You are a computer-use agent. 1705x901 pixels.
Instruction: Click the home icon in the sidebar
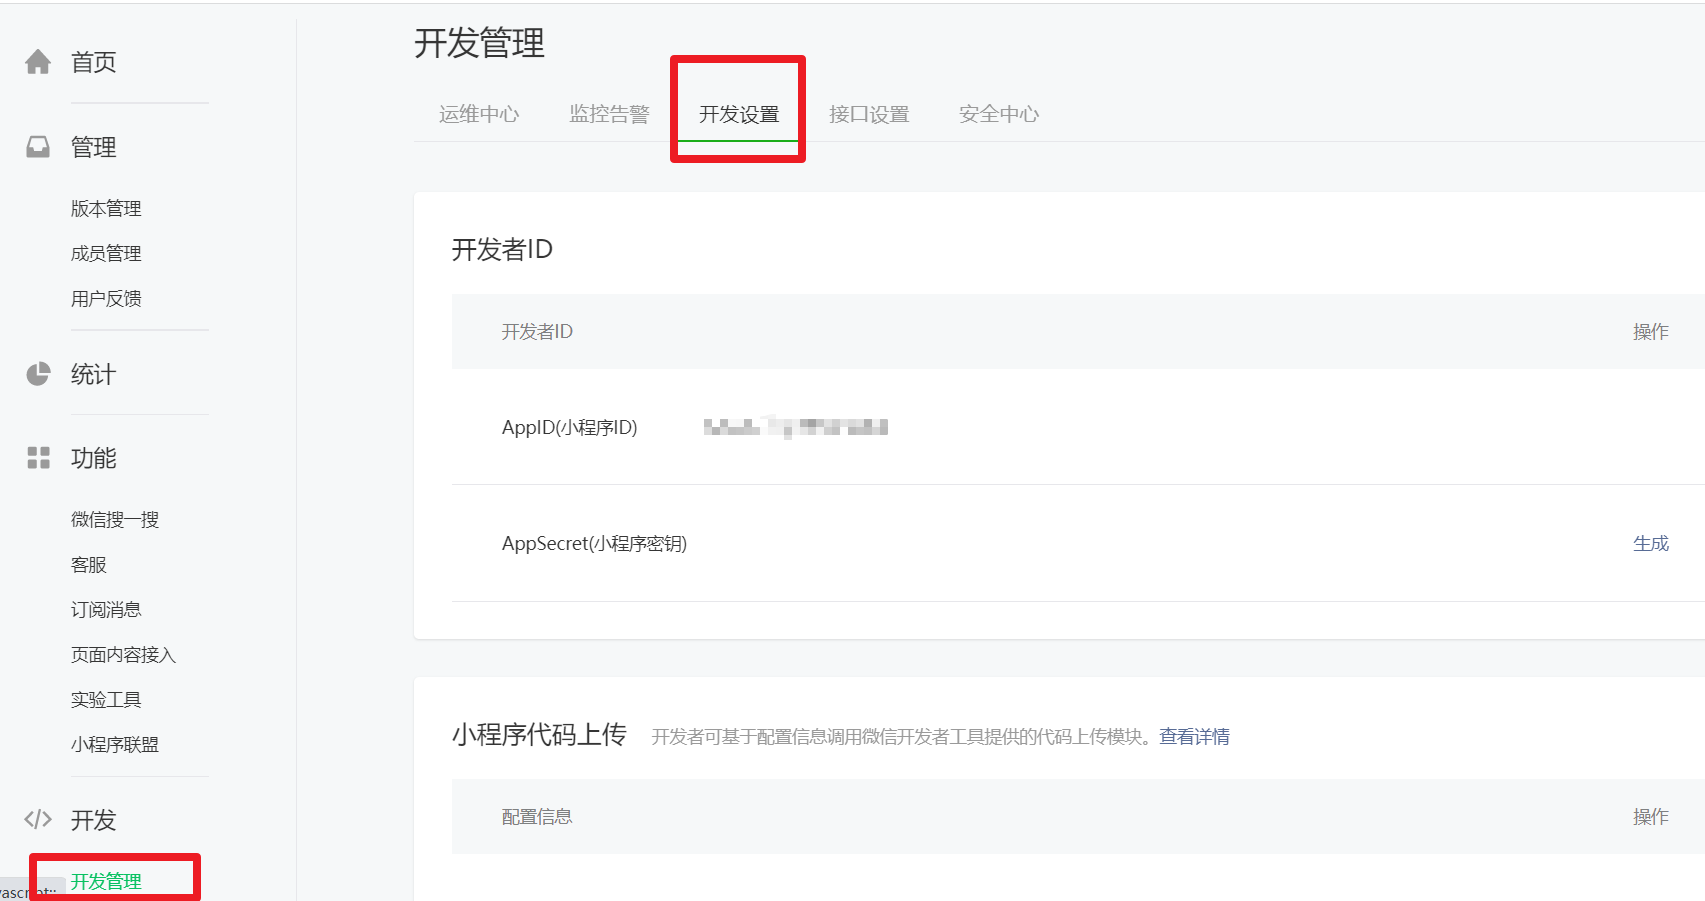click(x=38, y=62)
